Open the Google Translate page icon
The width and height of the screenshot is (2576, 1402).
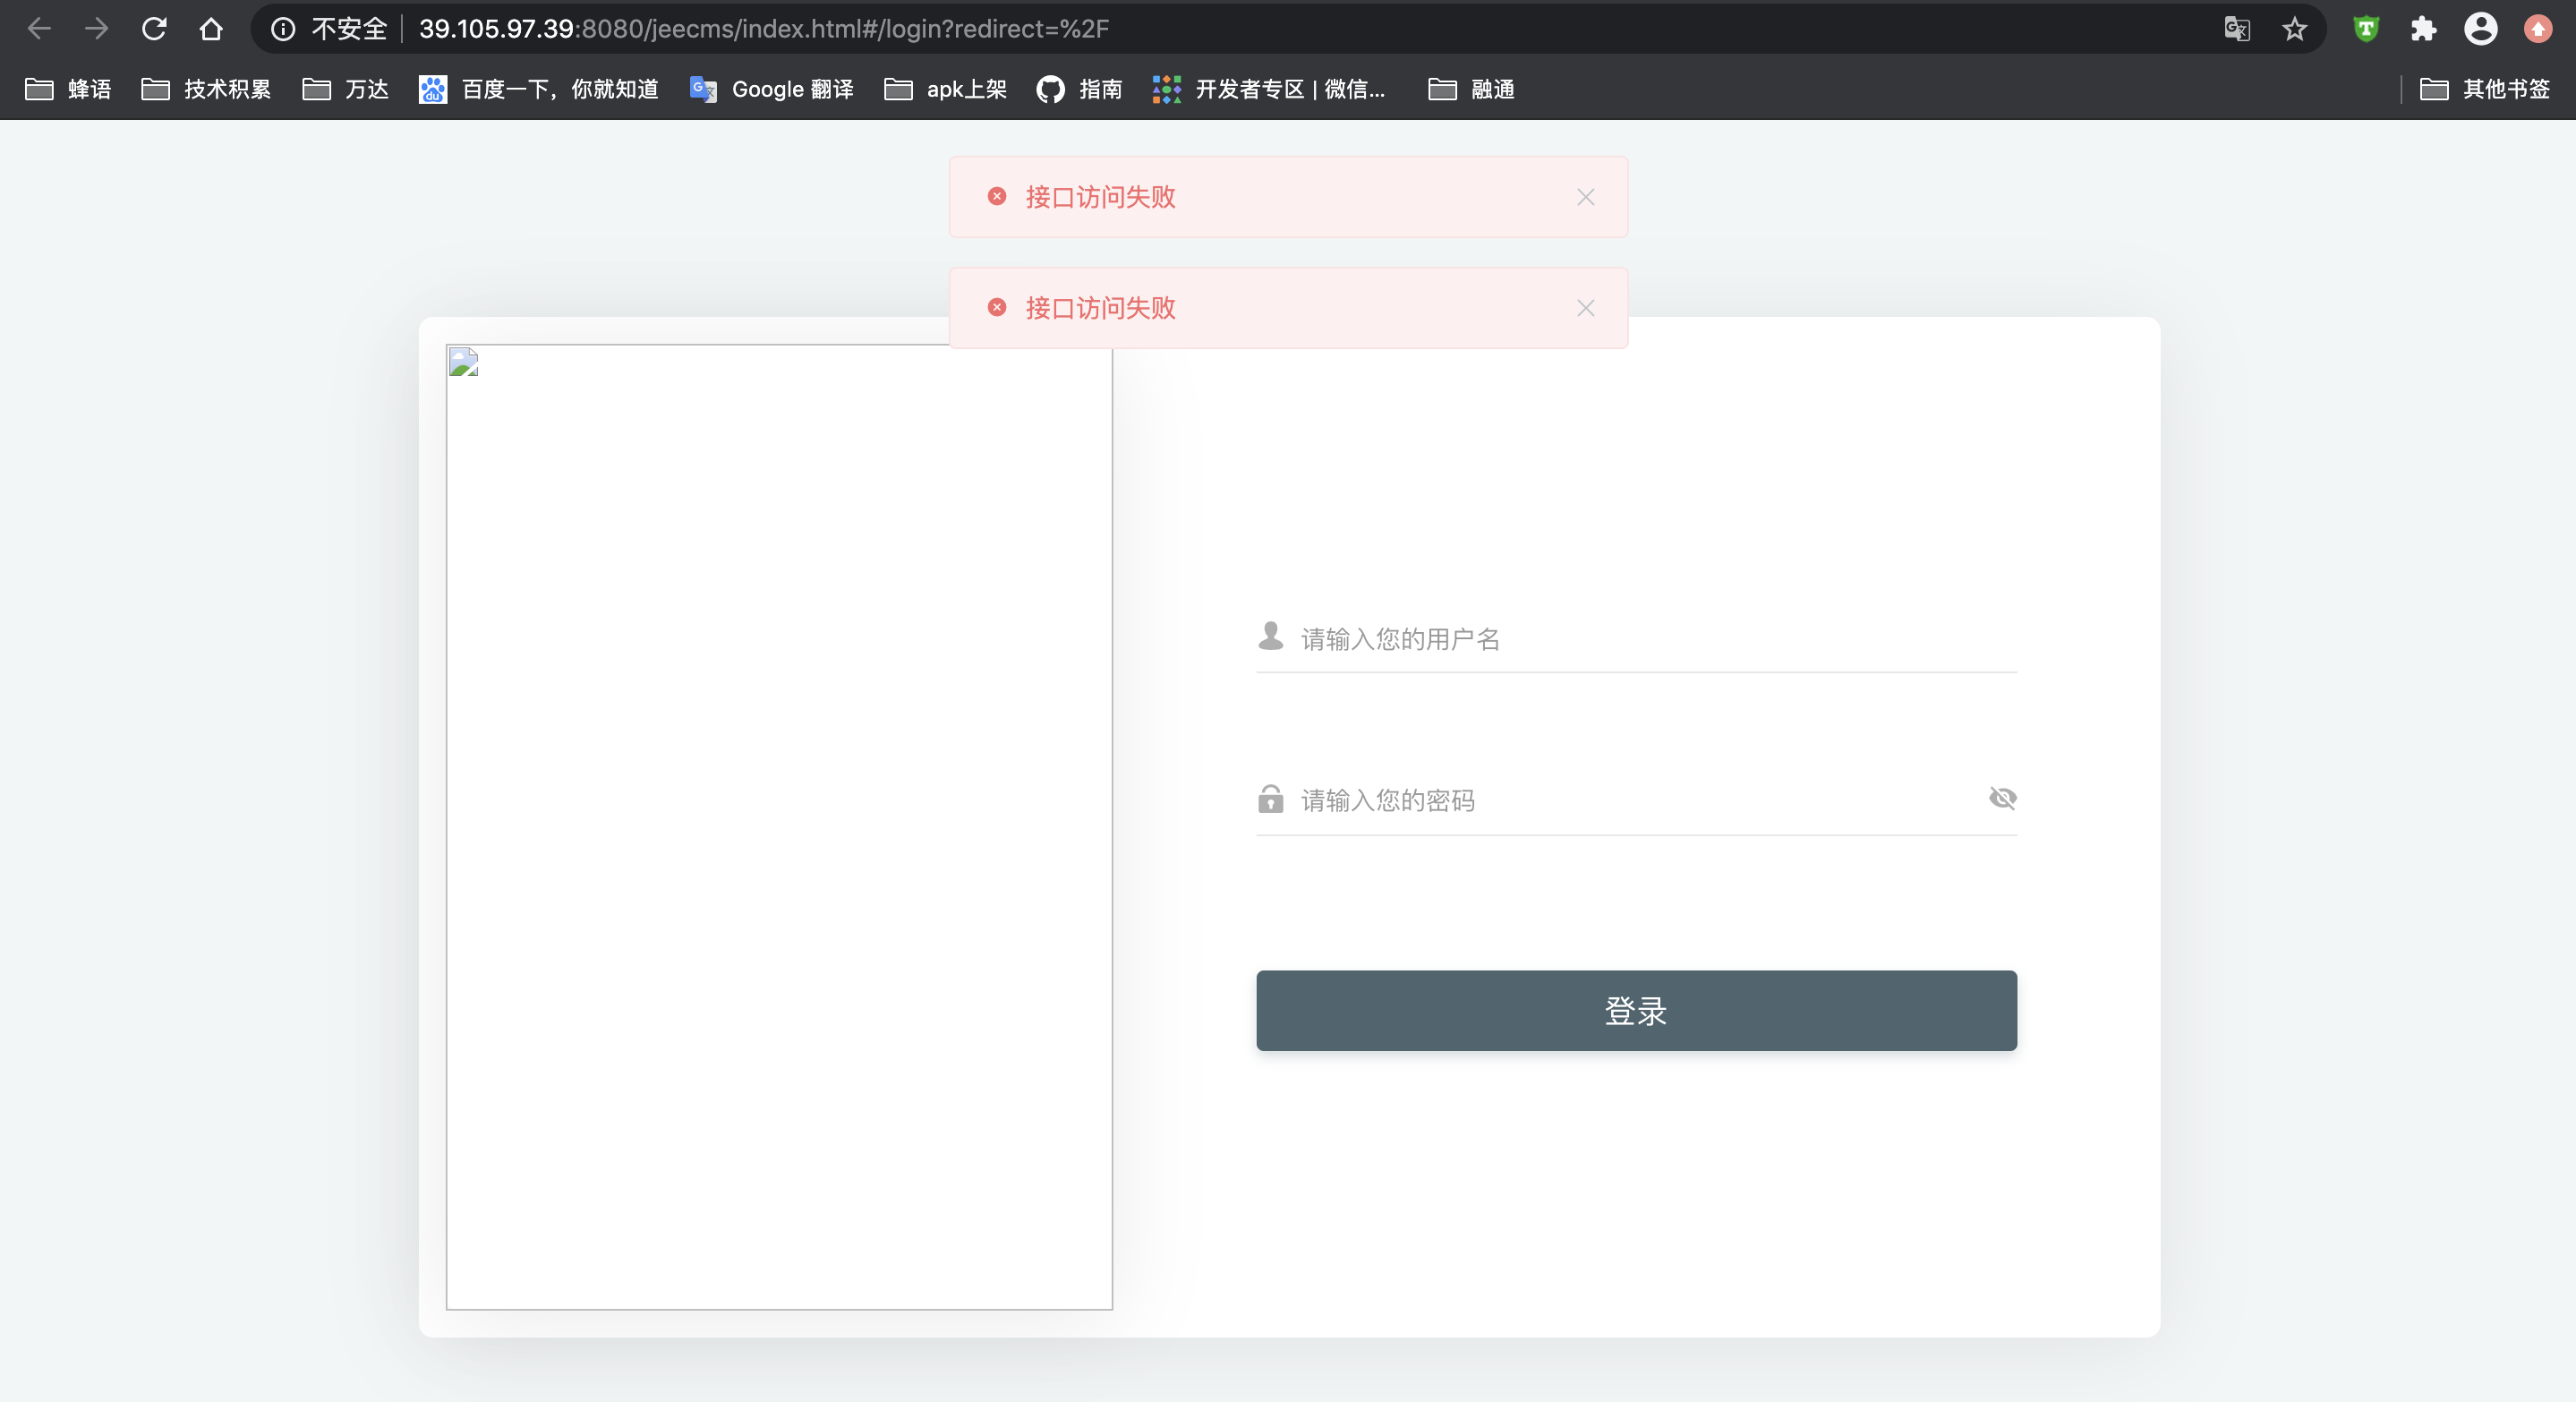pyautogui.click(x=2237, y=29)
